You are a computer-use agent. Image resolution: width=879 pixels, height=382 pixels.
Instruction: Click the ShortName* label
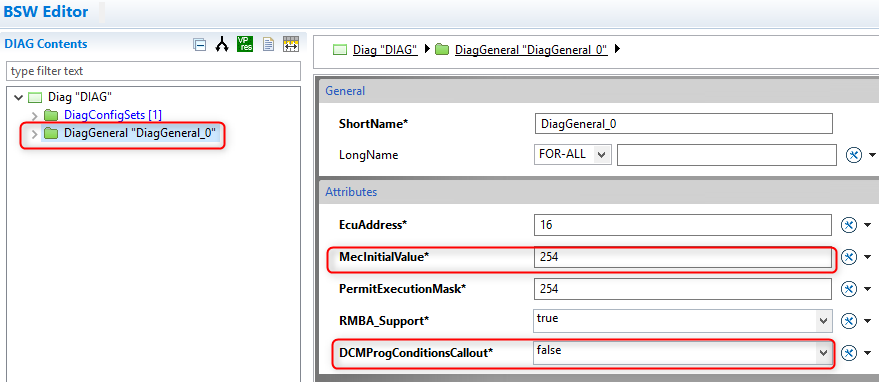click(x=373, y=124)
